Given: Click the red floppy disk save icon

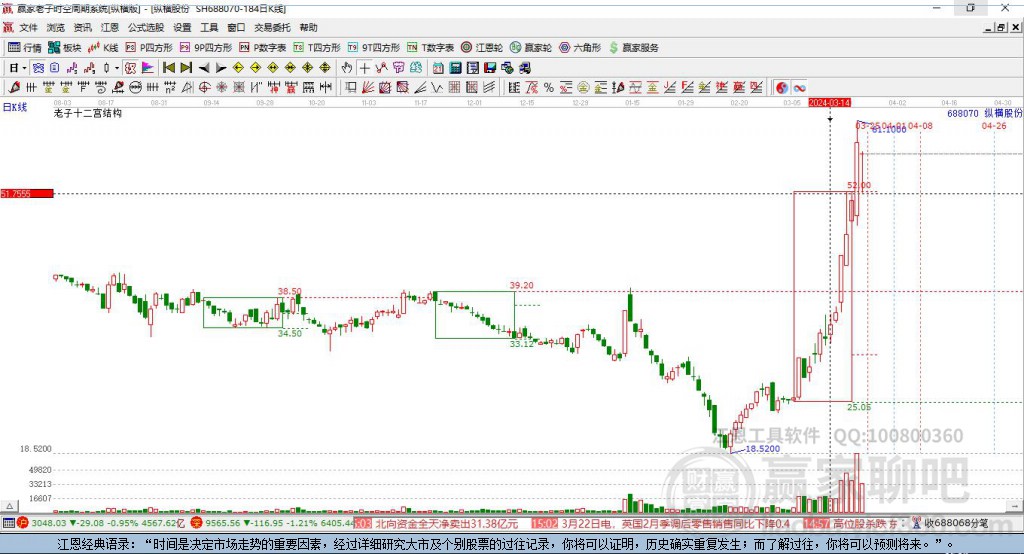Looking at the screenshot, I should point(490,68).
